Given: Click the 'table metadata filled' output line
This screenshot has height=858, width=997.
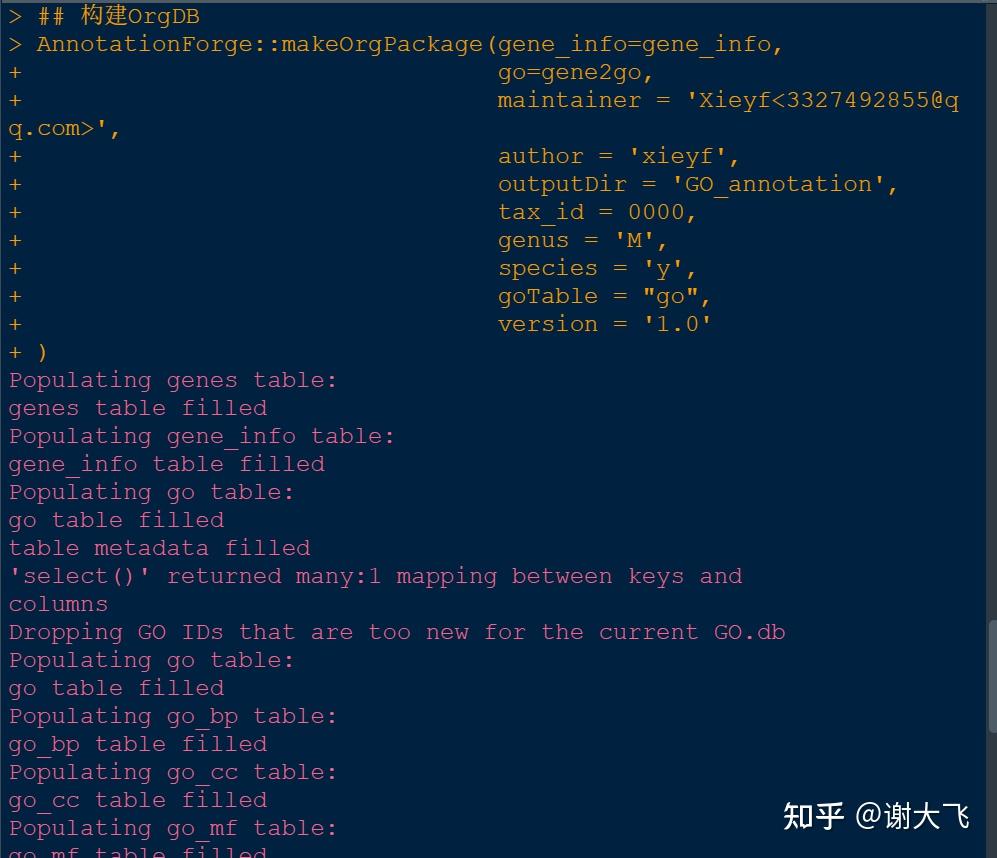Looking at the screenshot, I should 160,548.
